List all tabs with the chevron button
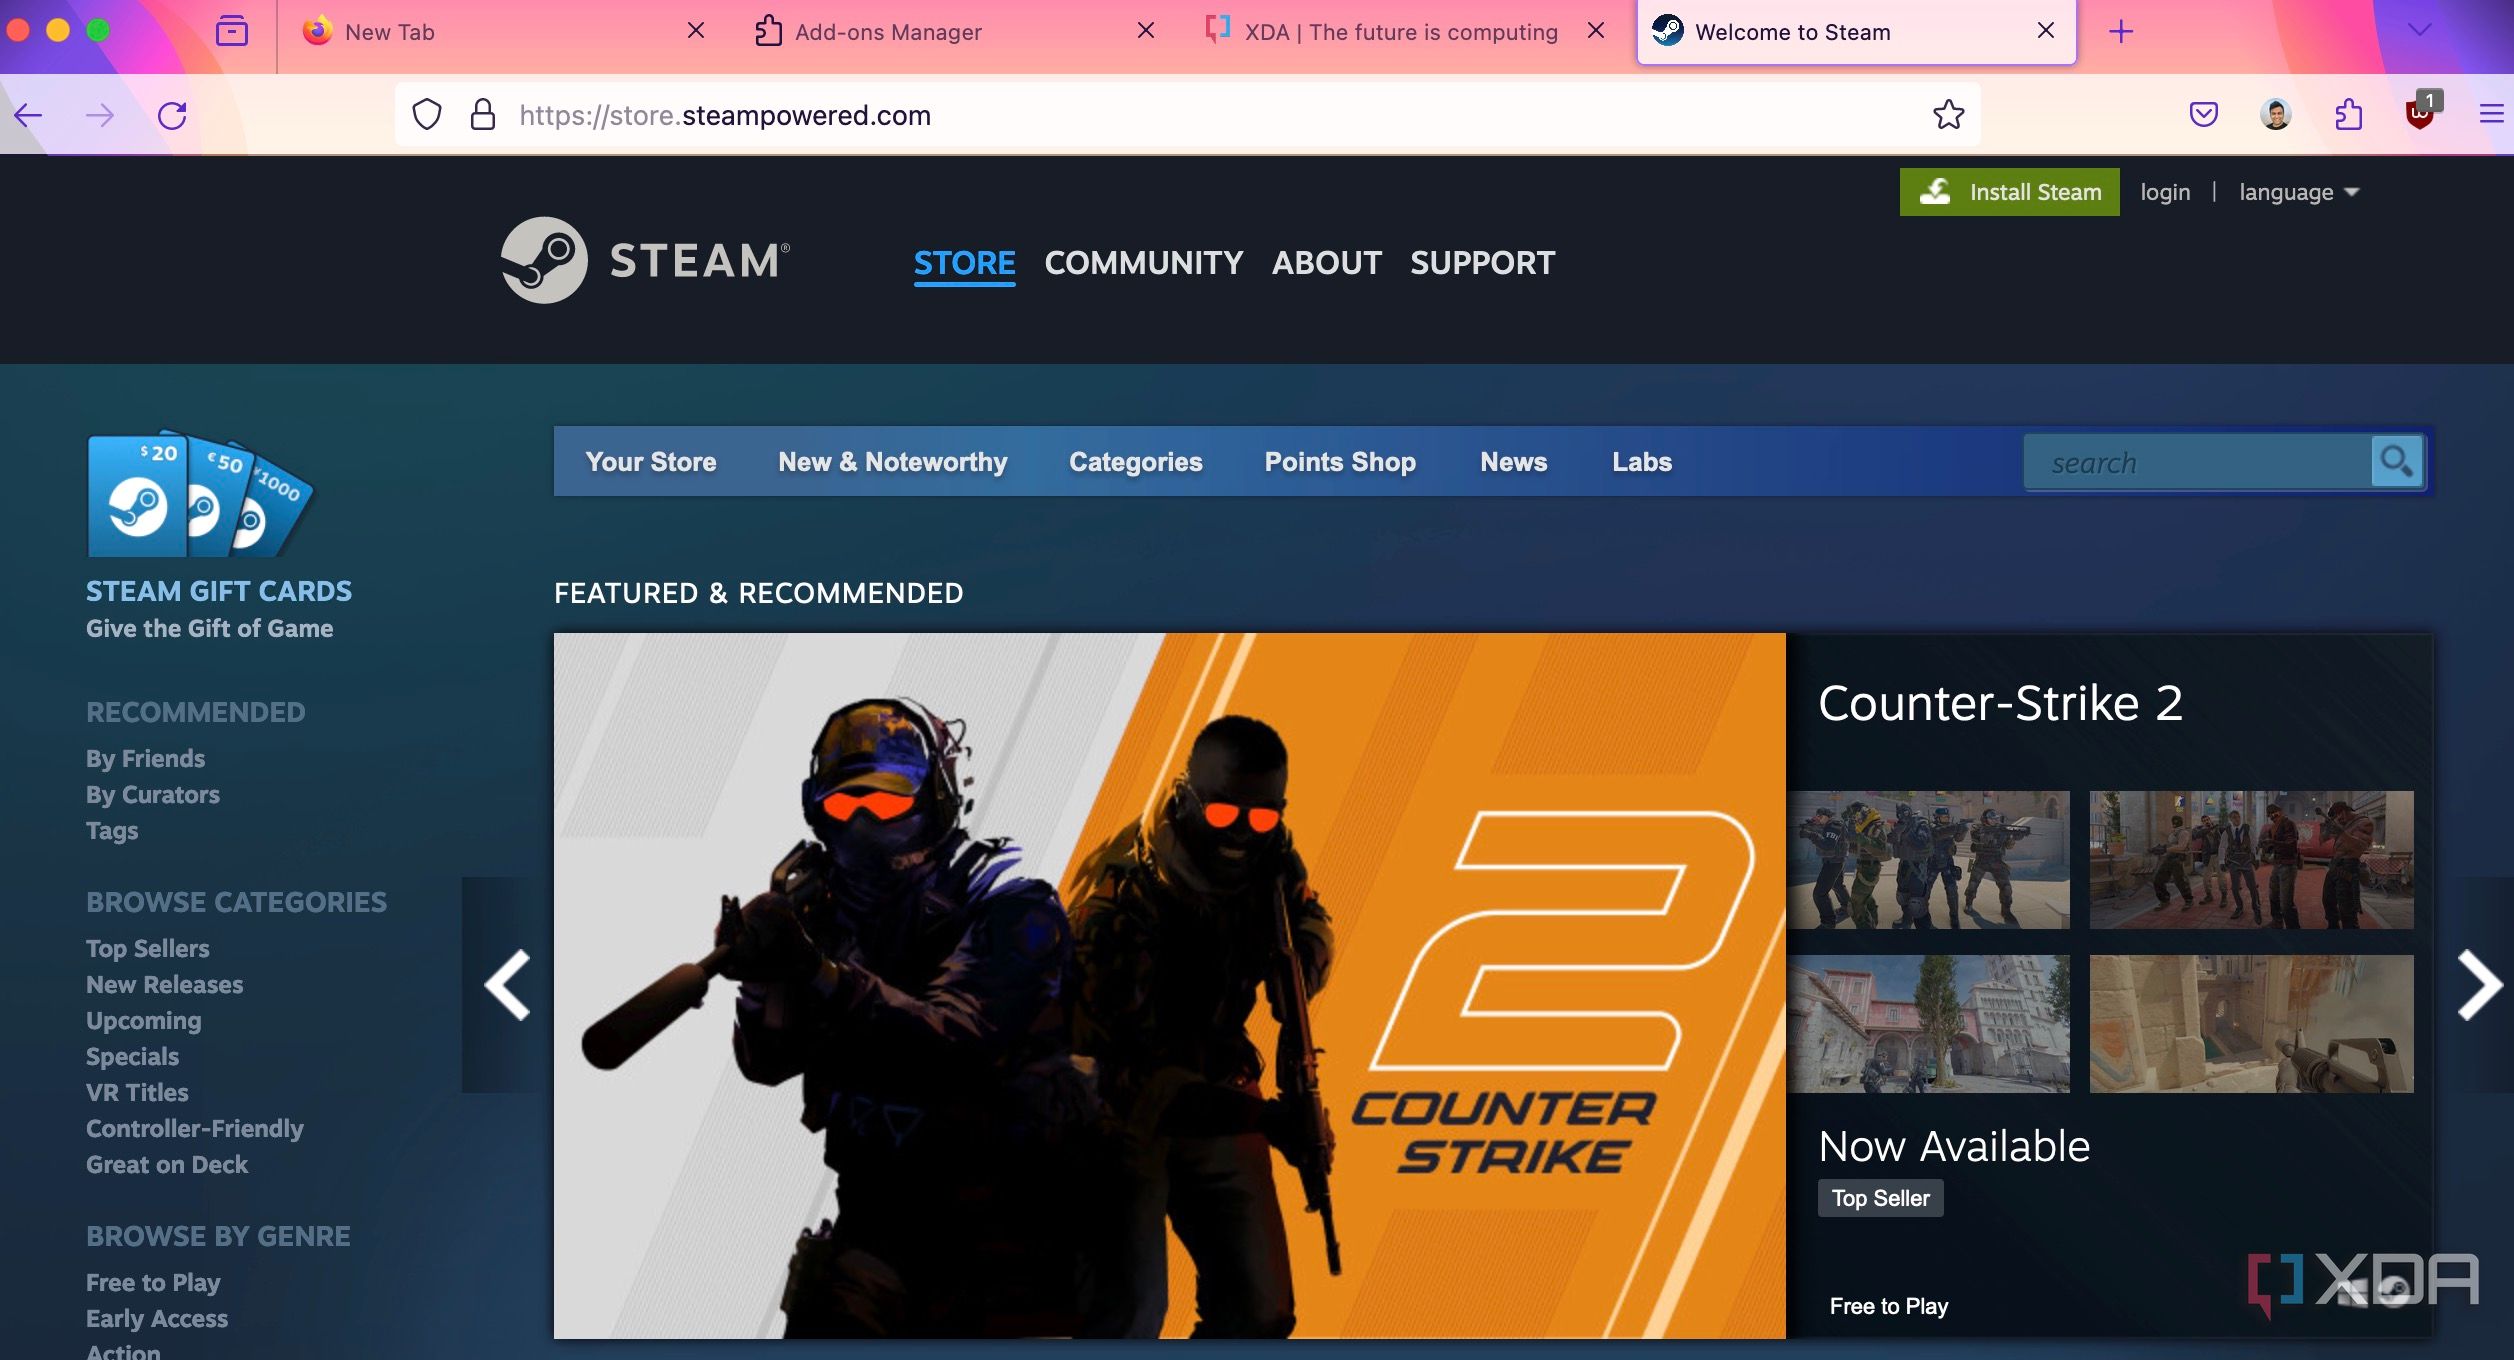The height and width of the screenshot is (1360, 2514). click(2419, 31)
